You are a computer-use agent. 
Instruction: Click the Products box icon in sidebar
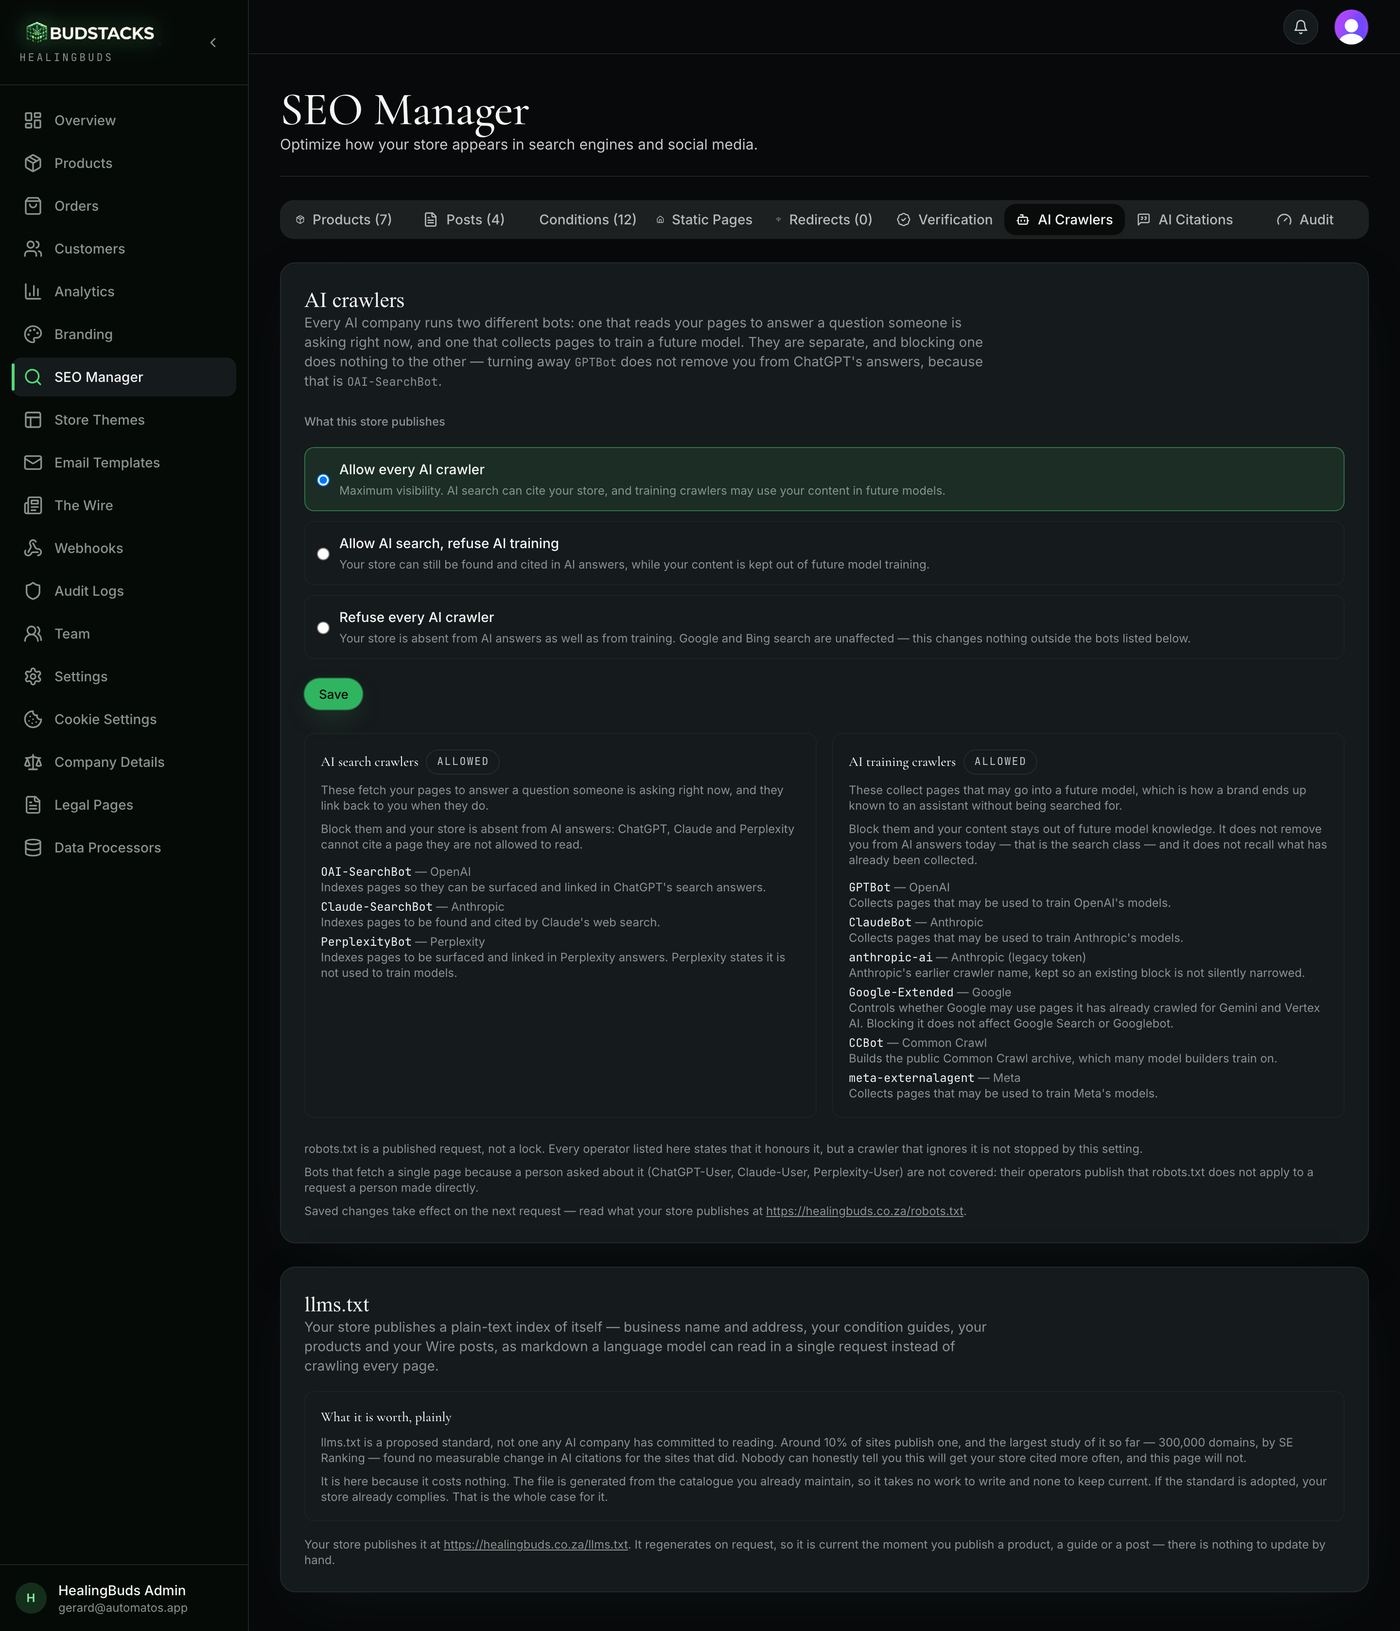tap(33, 163)
